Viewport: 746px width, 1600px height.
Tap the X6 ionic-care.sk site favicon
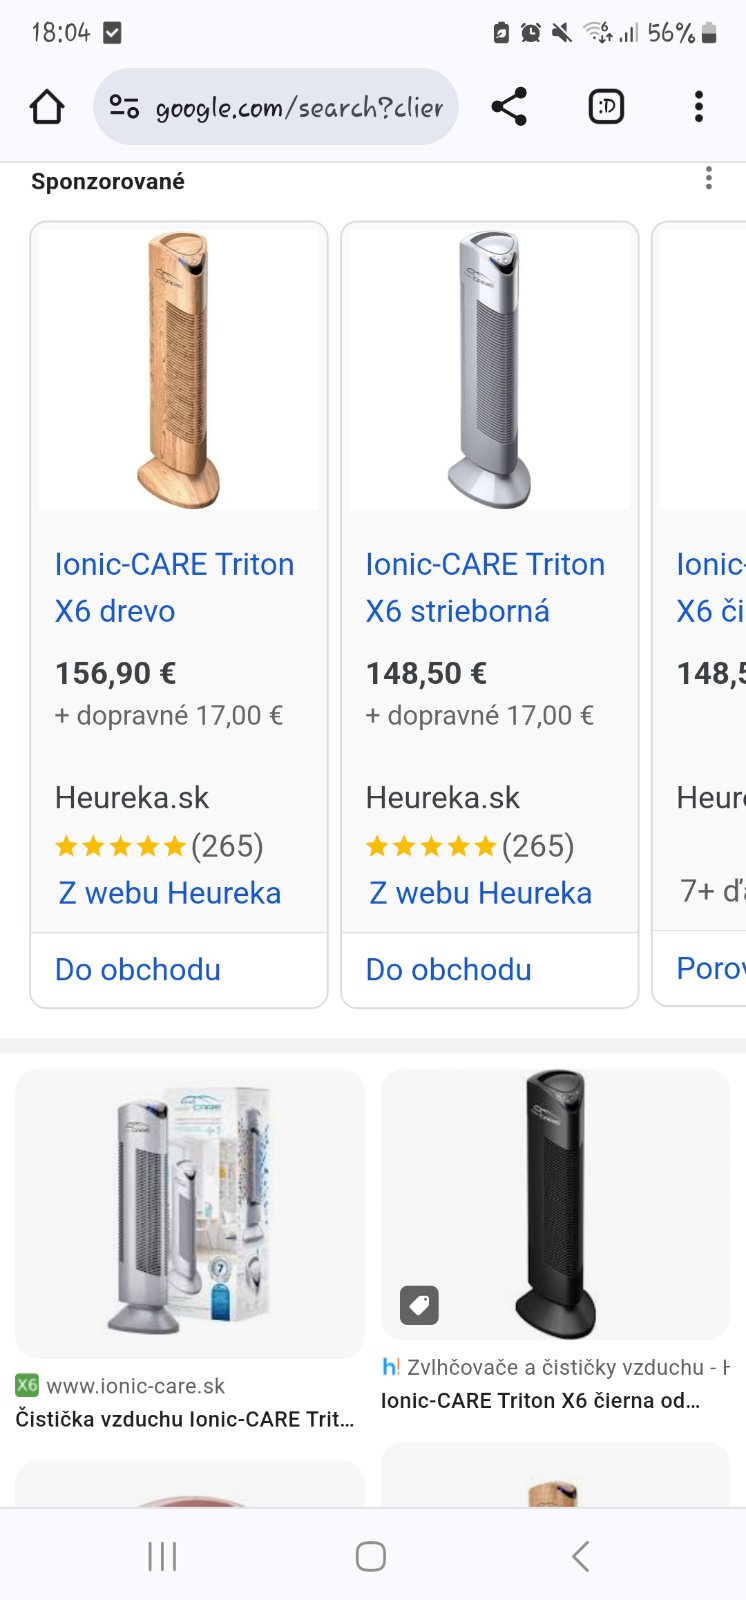(27, 1385)
